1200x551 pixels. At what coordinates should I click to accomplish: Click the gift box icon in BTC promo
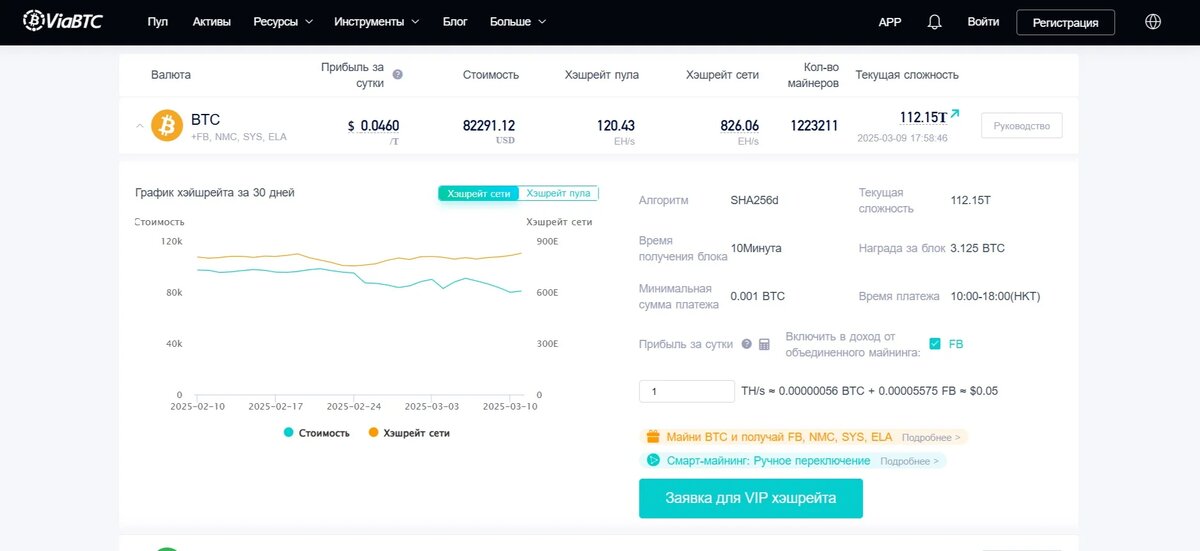tap(653, 437)
